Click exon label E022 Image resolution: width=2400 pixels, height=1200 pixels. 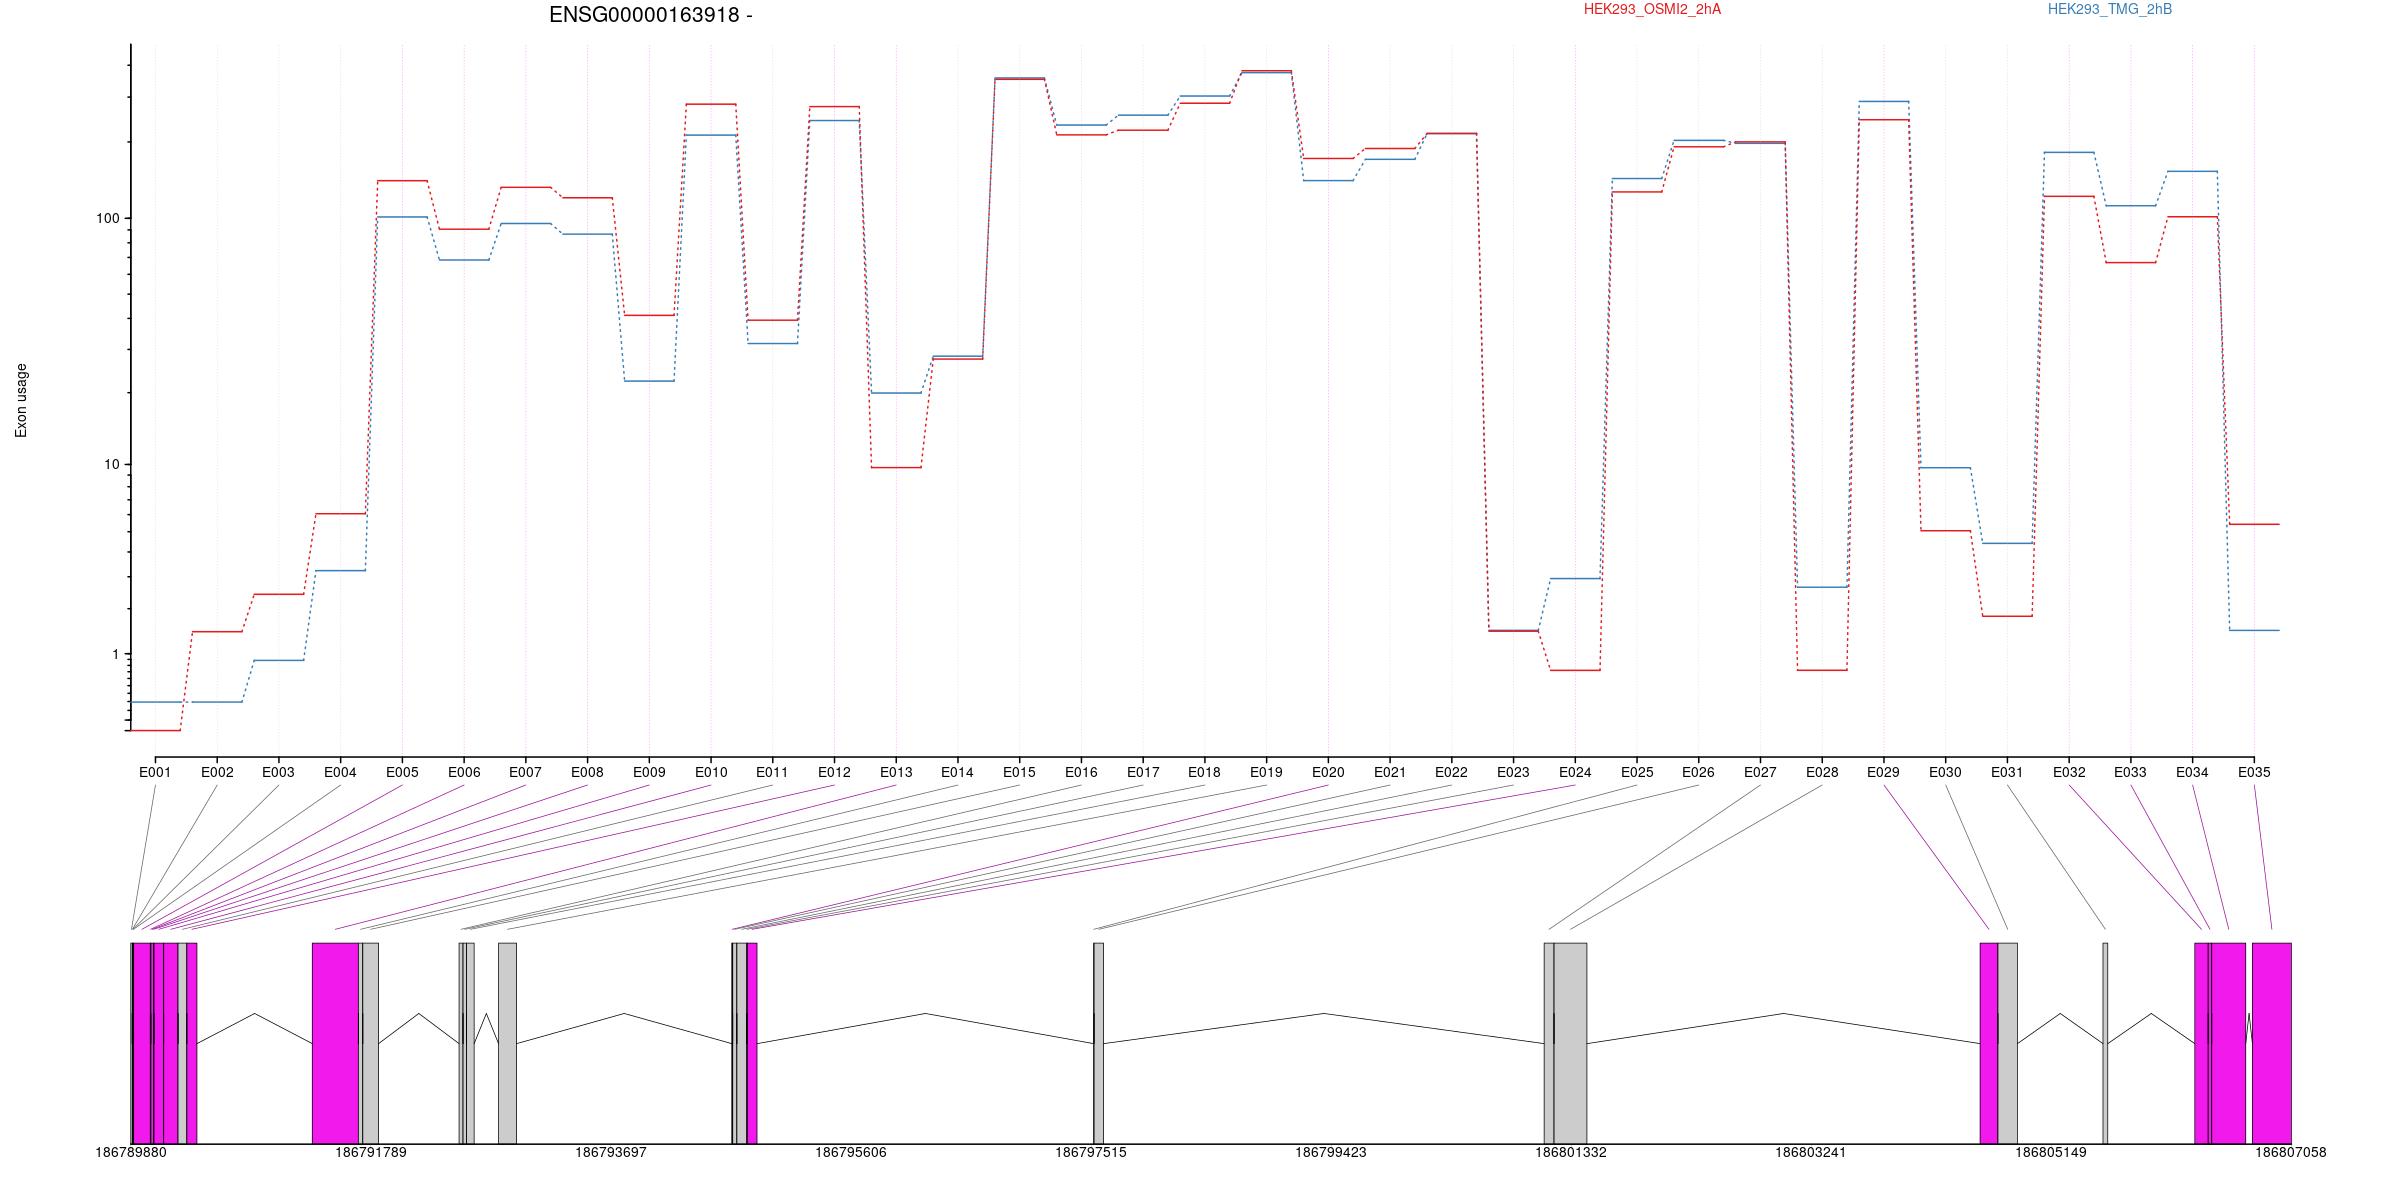1451,772
